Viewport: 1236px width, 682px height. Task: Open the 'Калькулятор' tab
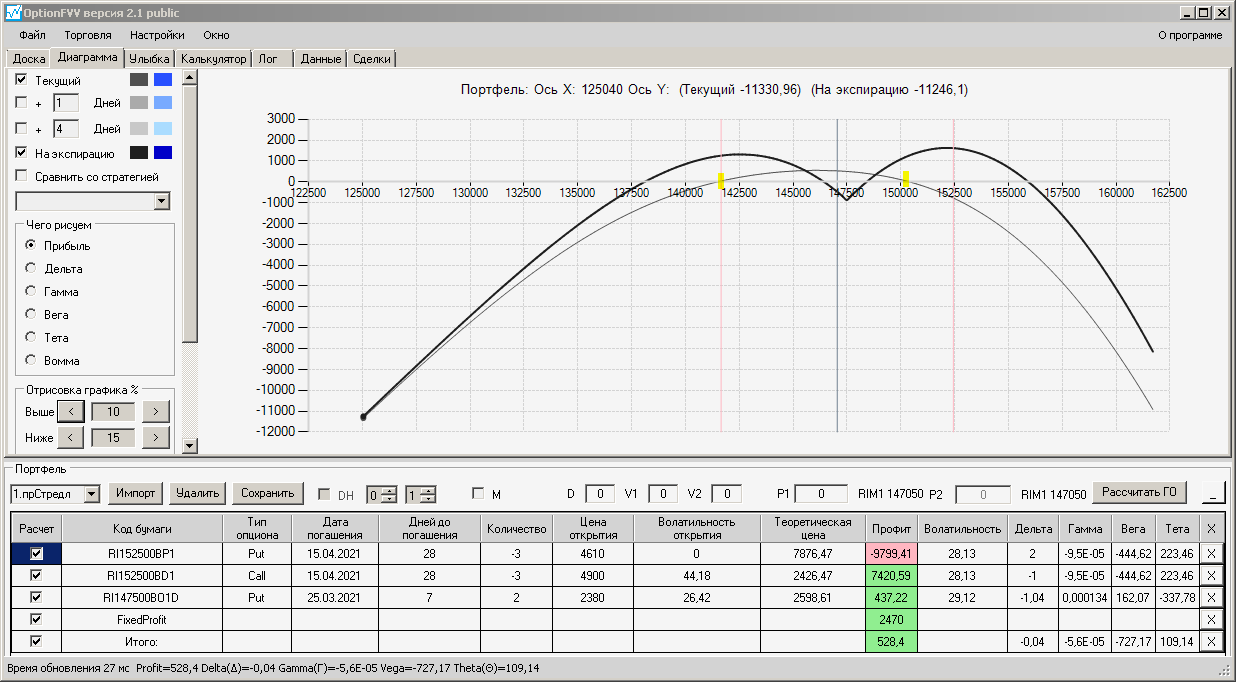[214, 59]
